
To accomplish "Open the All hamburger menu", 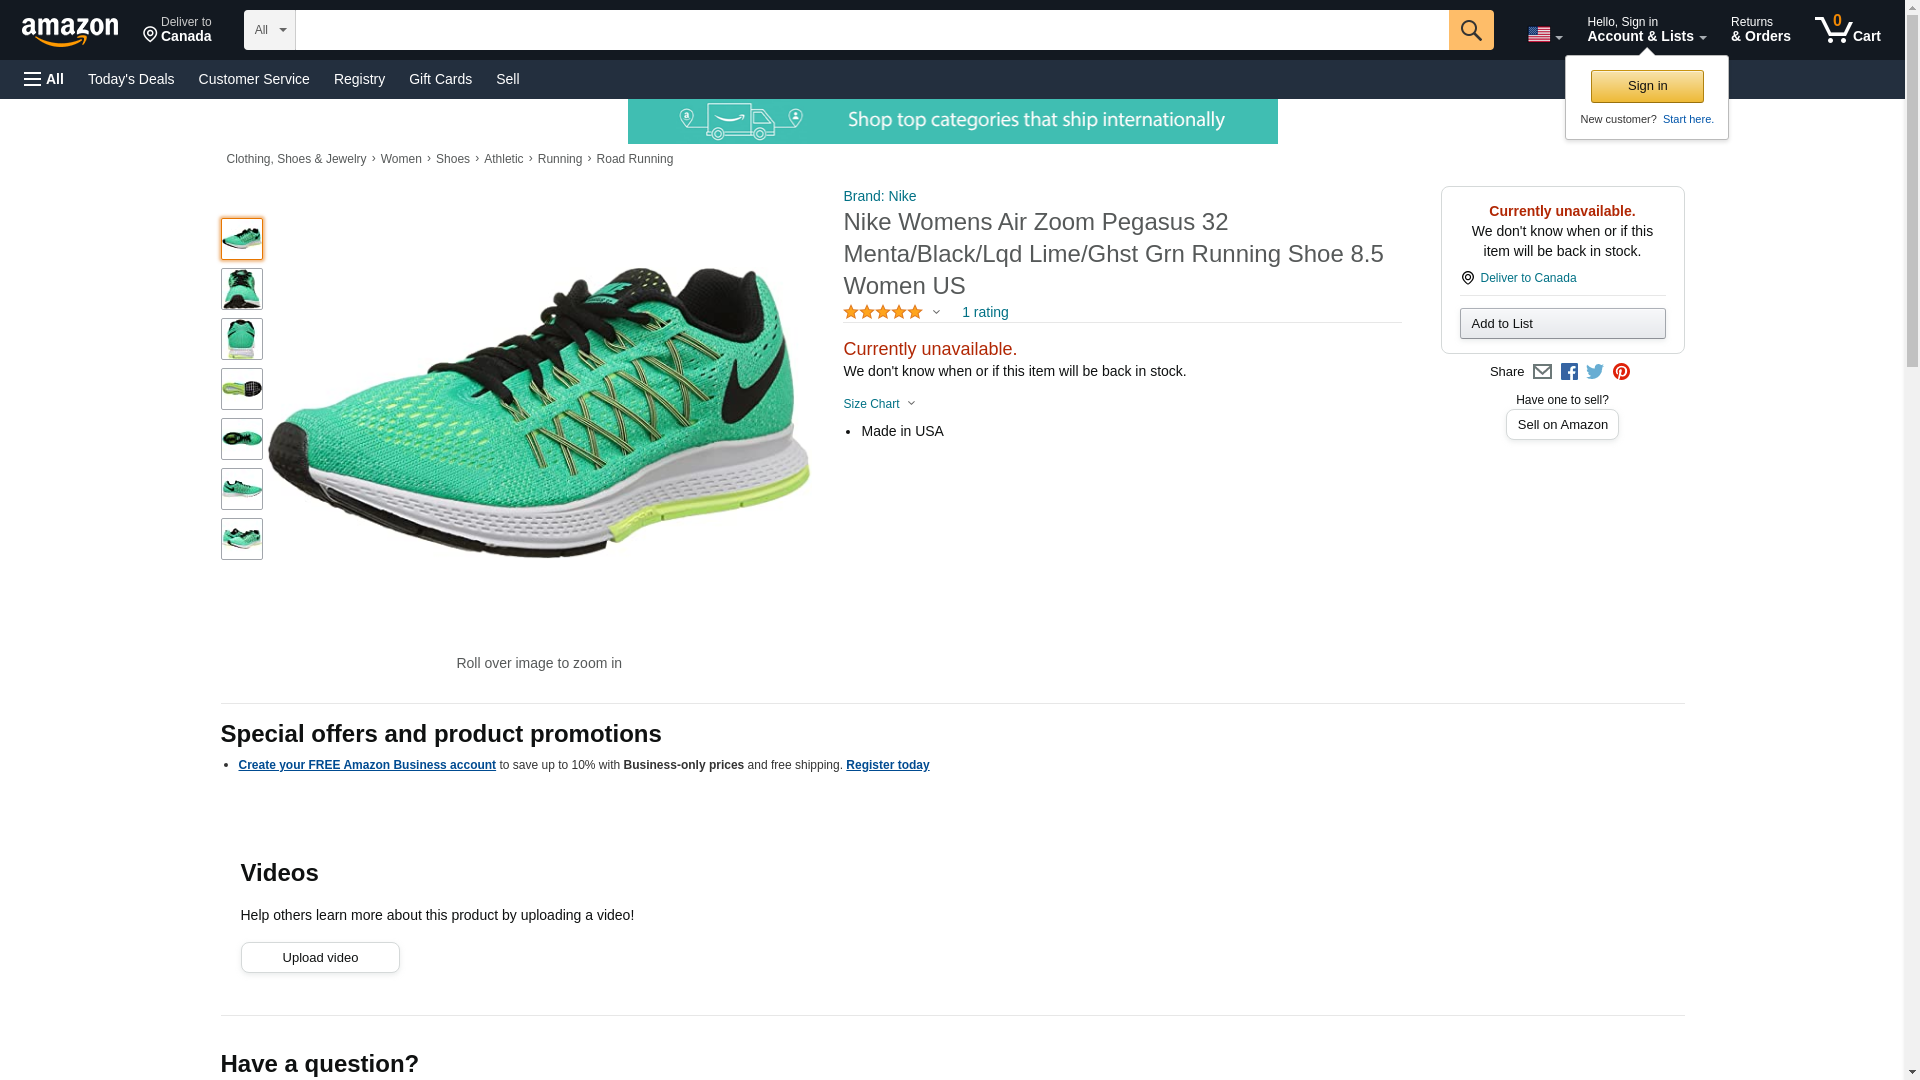I will pos(44,79).
